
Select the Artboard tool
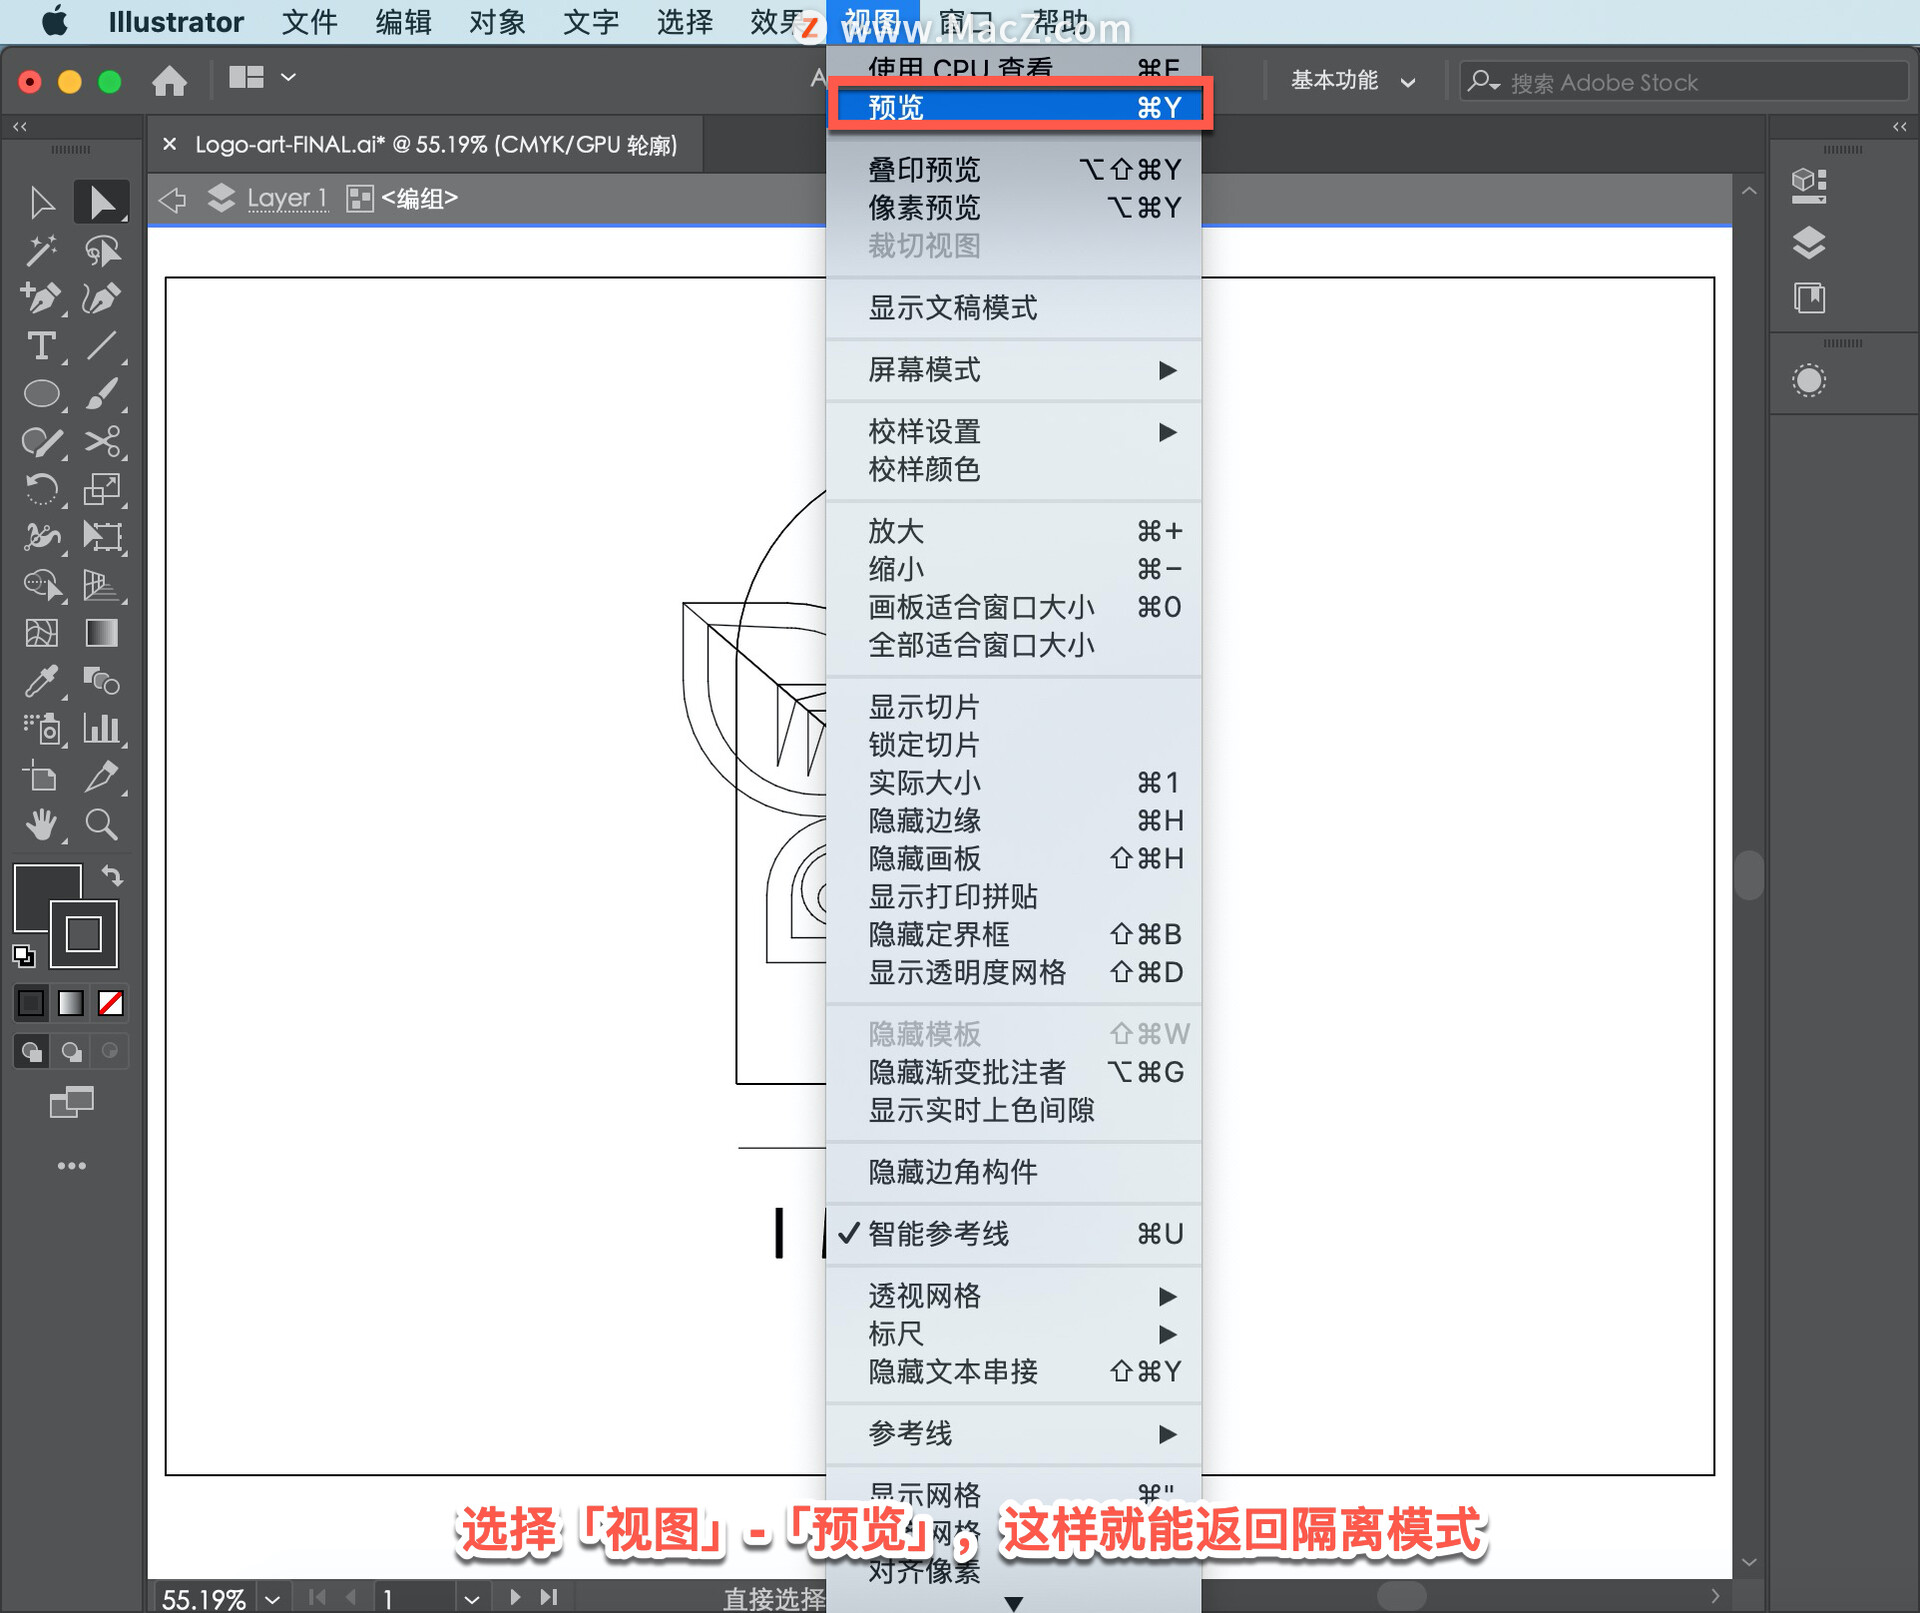[x=41, y=777]
